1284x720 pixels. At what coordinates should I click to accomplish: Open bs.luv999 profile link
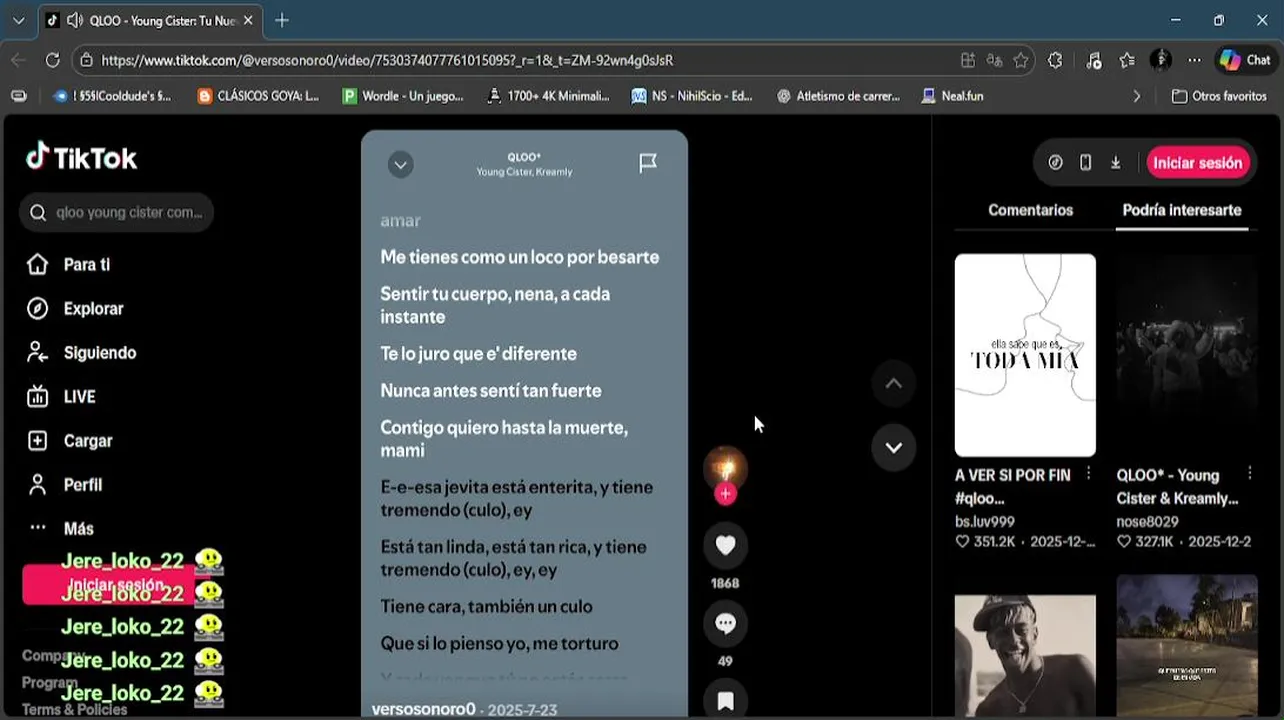pyautogui.click(x=985, y=521)
